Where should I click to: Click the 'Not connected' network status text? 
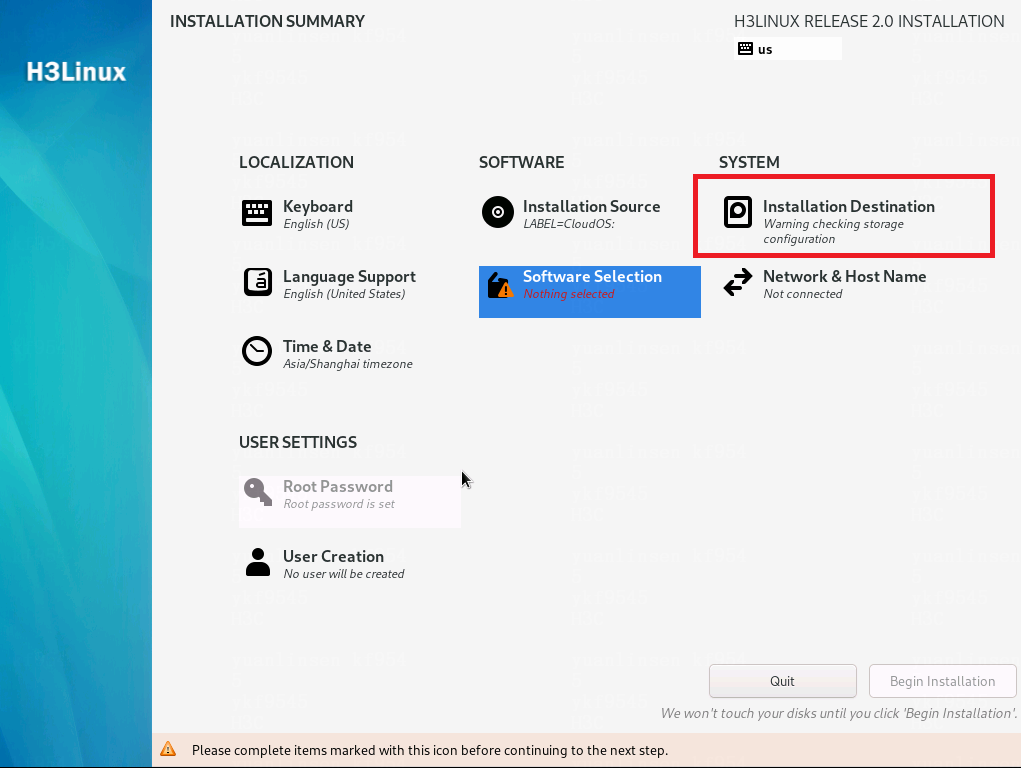click(802, 294)
